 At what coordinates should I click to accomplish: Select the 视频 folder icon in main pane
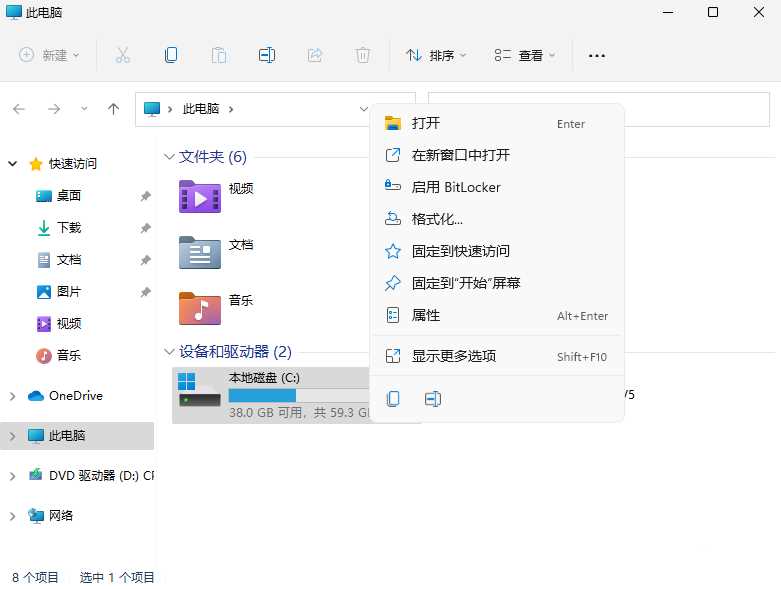pyautogui.click(x=200, y=197)
